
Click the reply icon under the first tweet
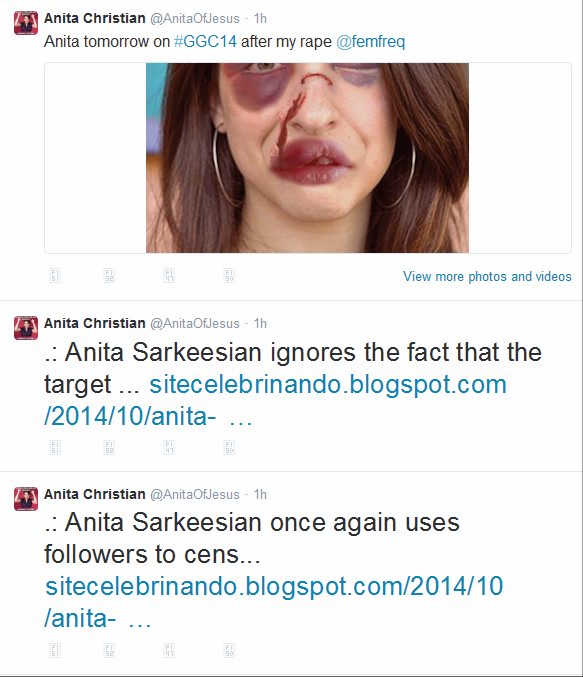click(x=55, y=275)
